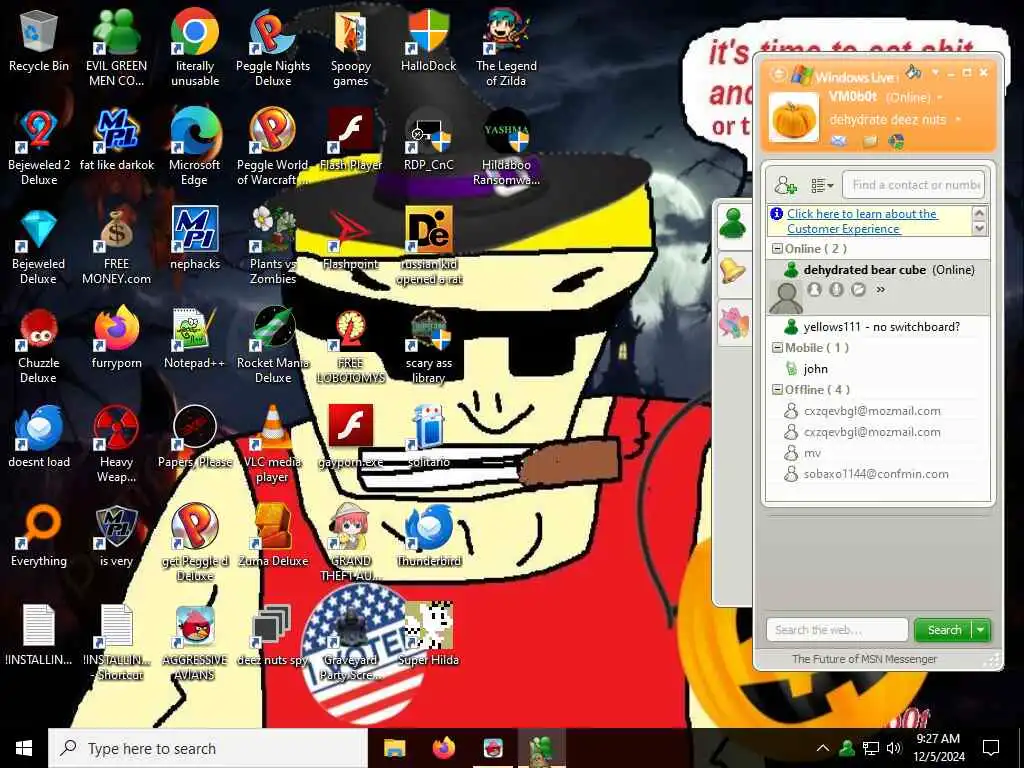Open the show menu arrow in Messenger title bar

pos(935,72)
